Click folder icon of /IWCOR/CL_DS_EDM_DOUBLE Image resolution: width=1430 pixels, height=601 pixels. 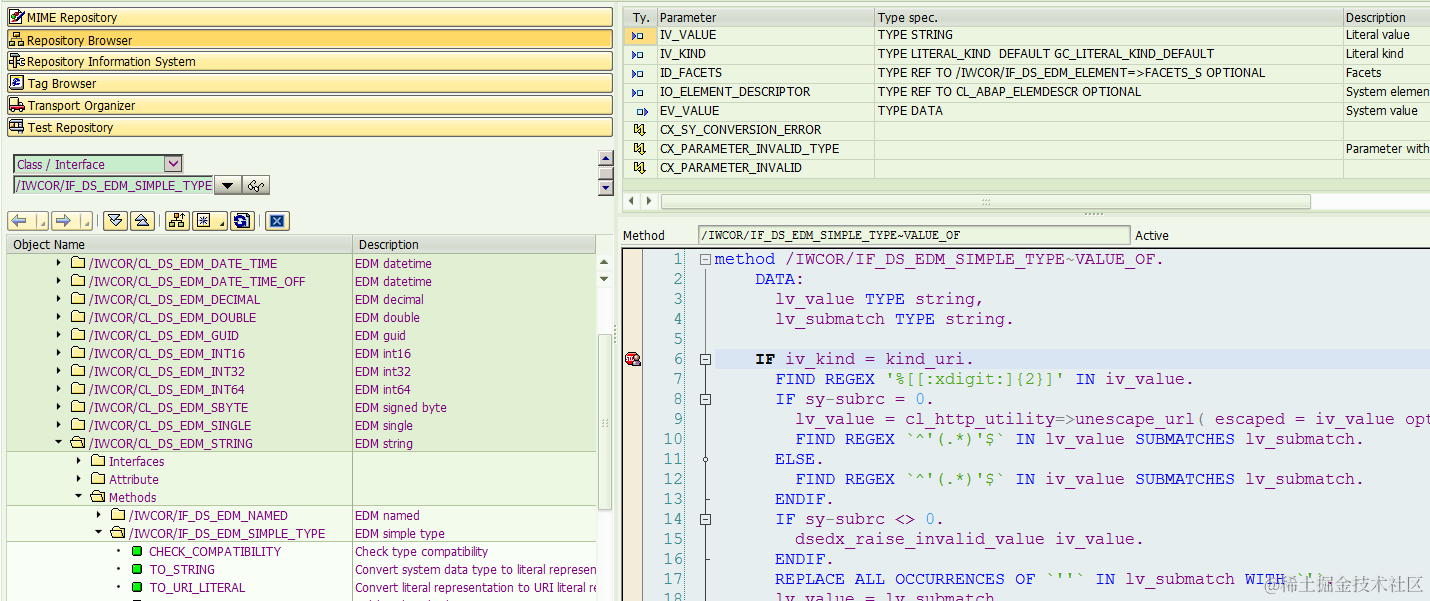[78, 318]
